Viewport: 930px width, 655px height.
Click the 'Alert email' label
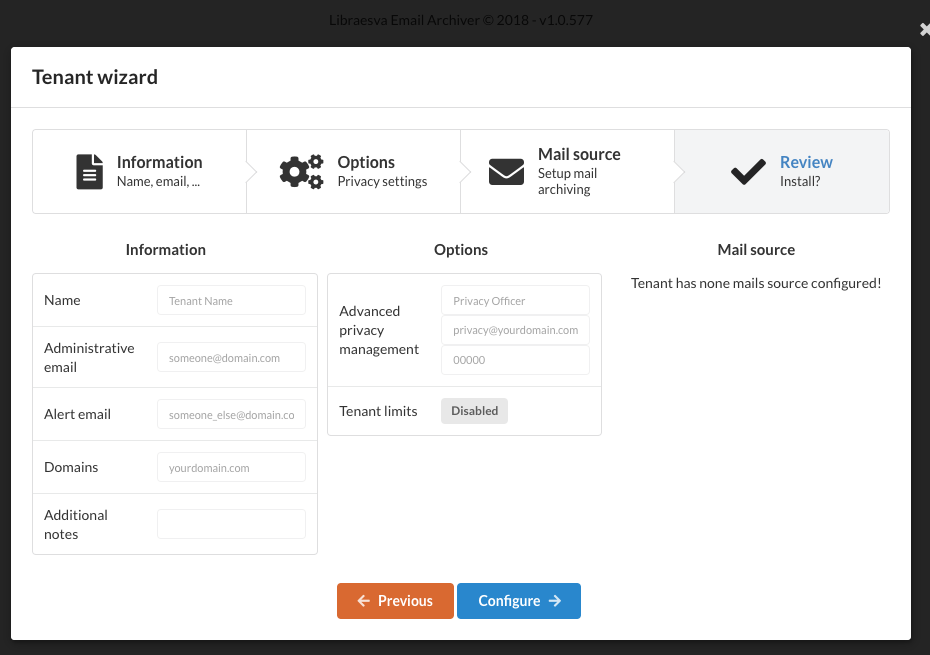pyautogui.click(x=77, y=414)
